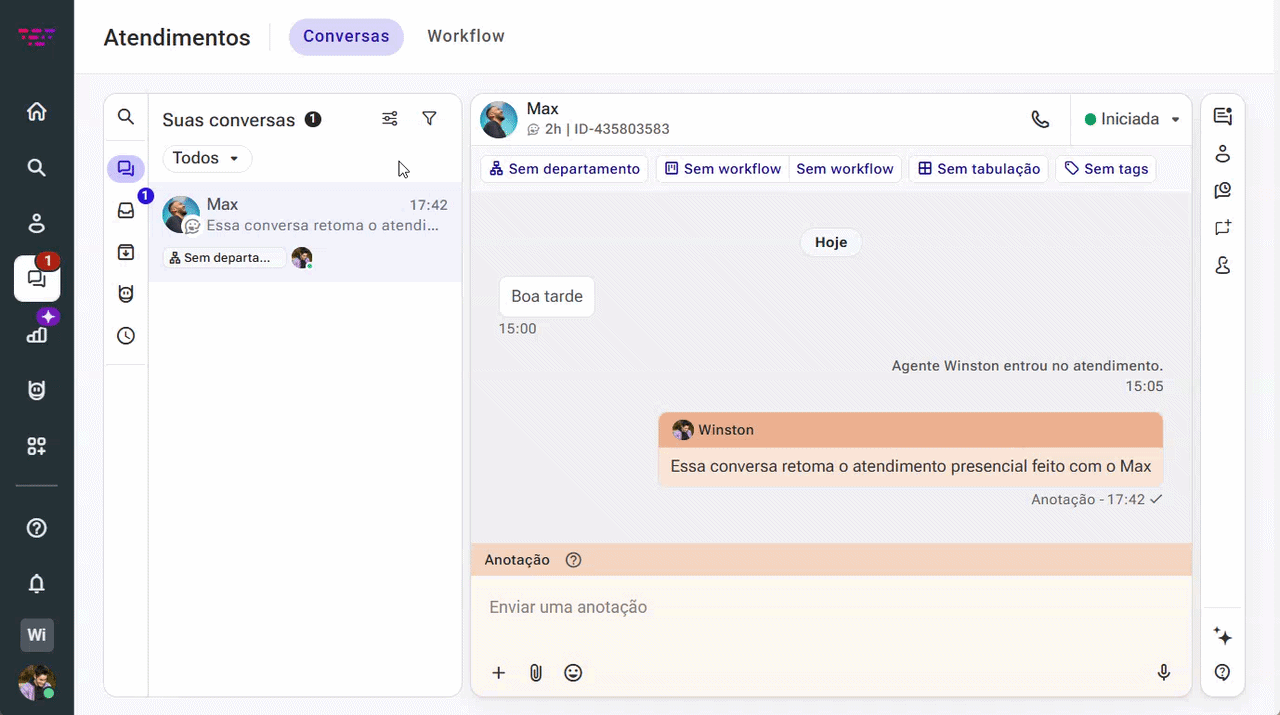This screenshot has height=715, width=1280.
Task: Expand the Iniciada status dropdown
Action: click(1132, 119)
